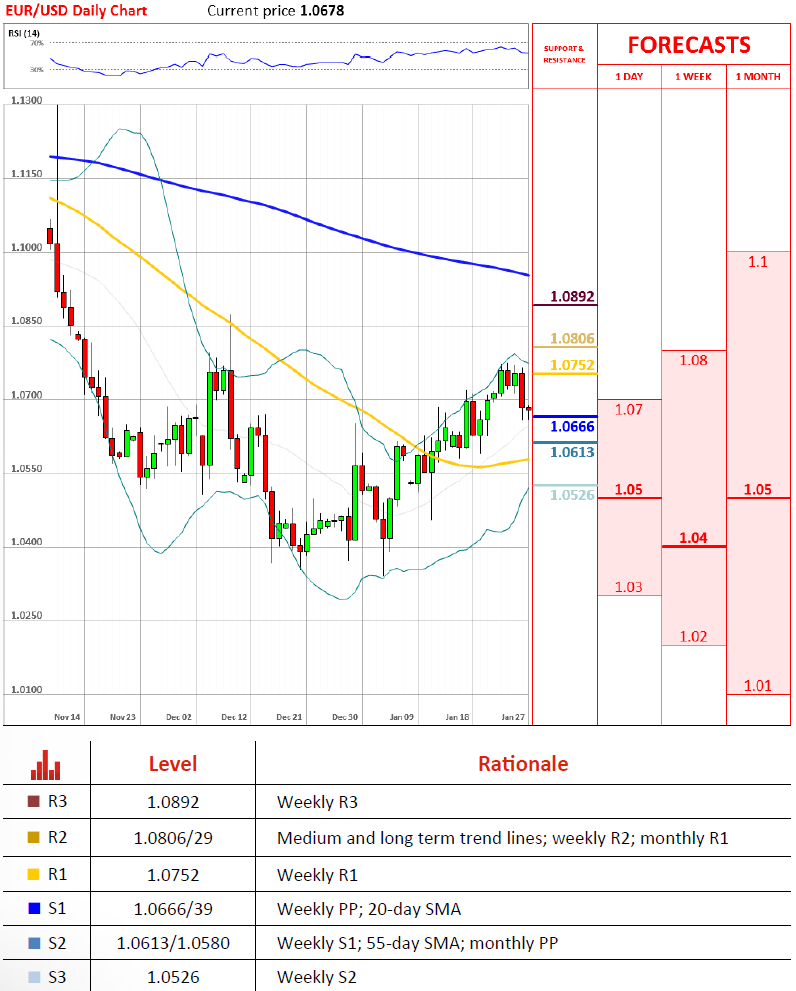Click the Dec 21 date axis label

click(289, 717)
